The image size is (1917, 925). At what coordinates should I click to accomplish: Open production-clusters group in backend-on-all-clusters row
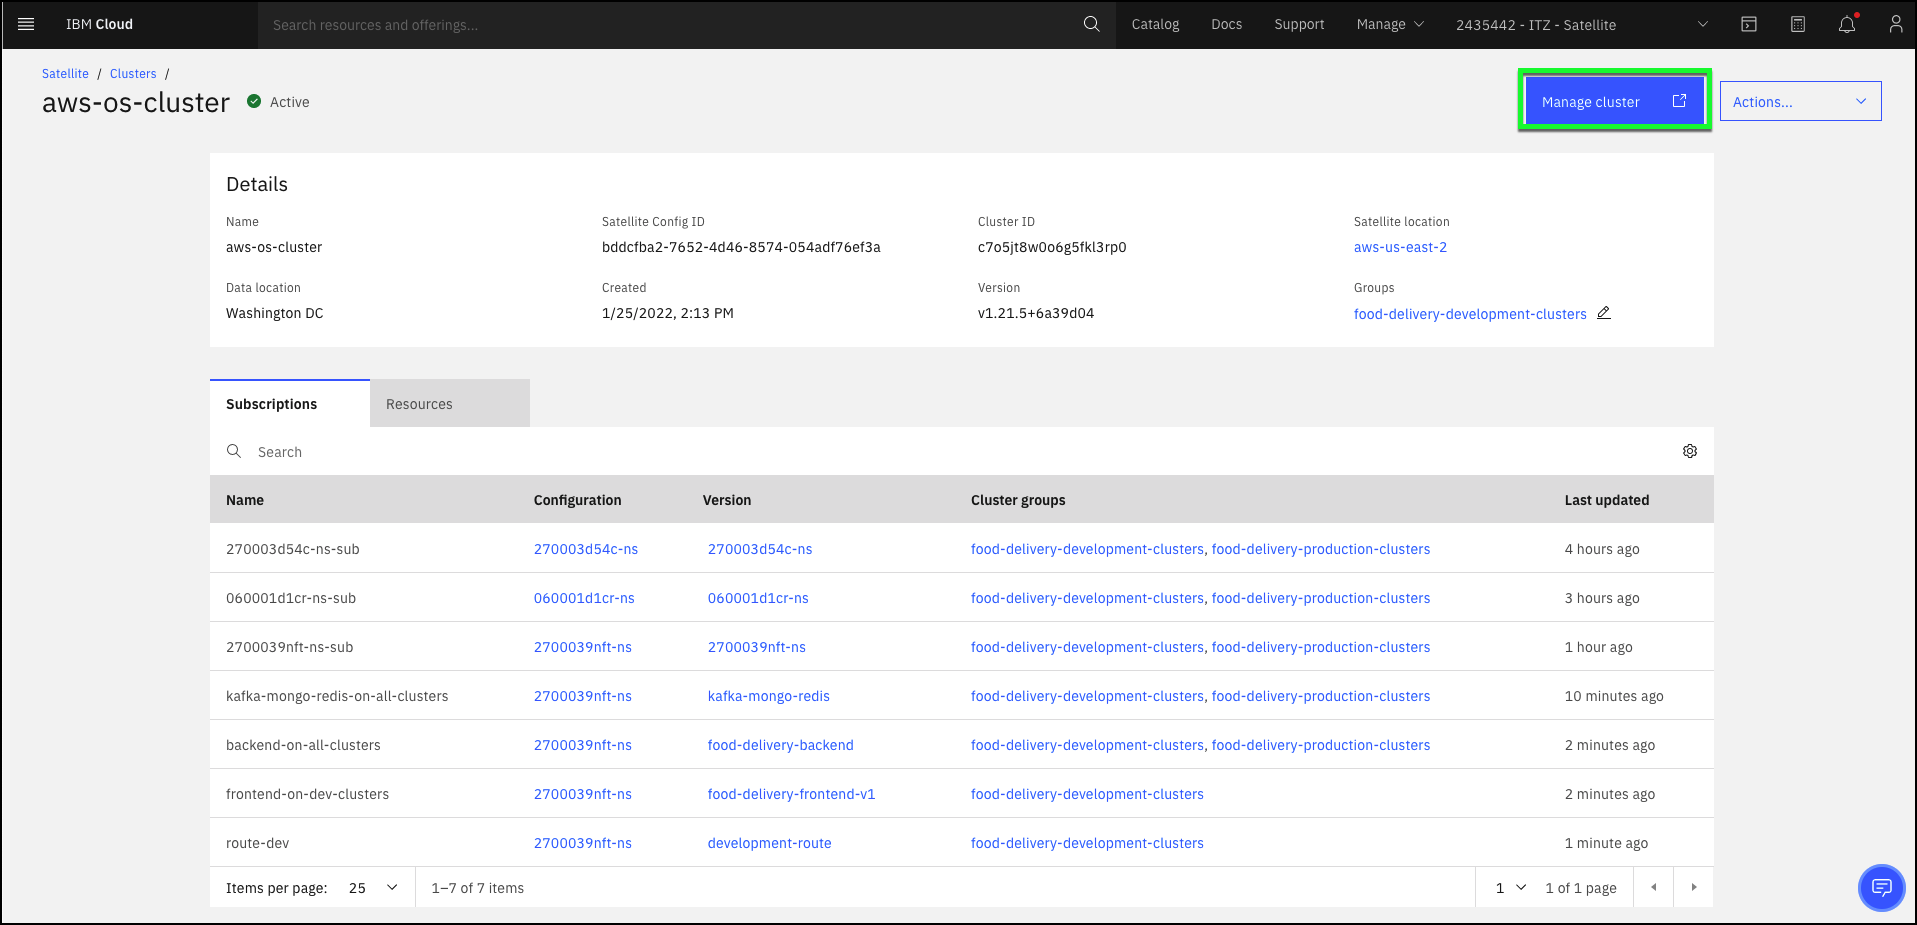point(1321,745)
